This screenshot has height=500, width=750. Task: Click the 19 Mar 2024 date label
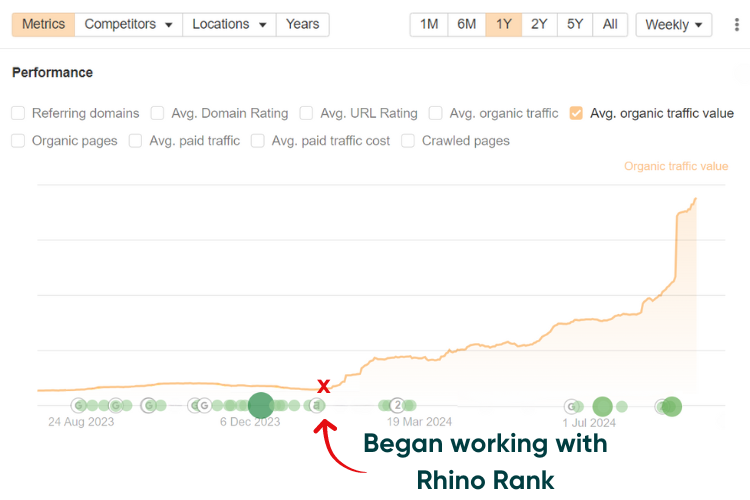419,422
